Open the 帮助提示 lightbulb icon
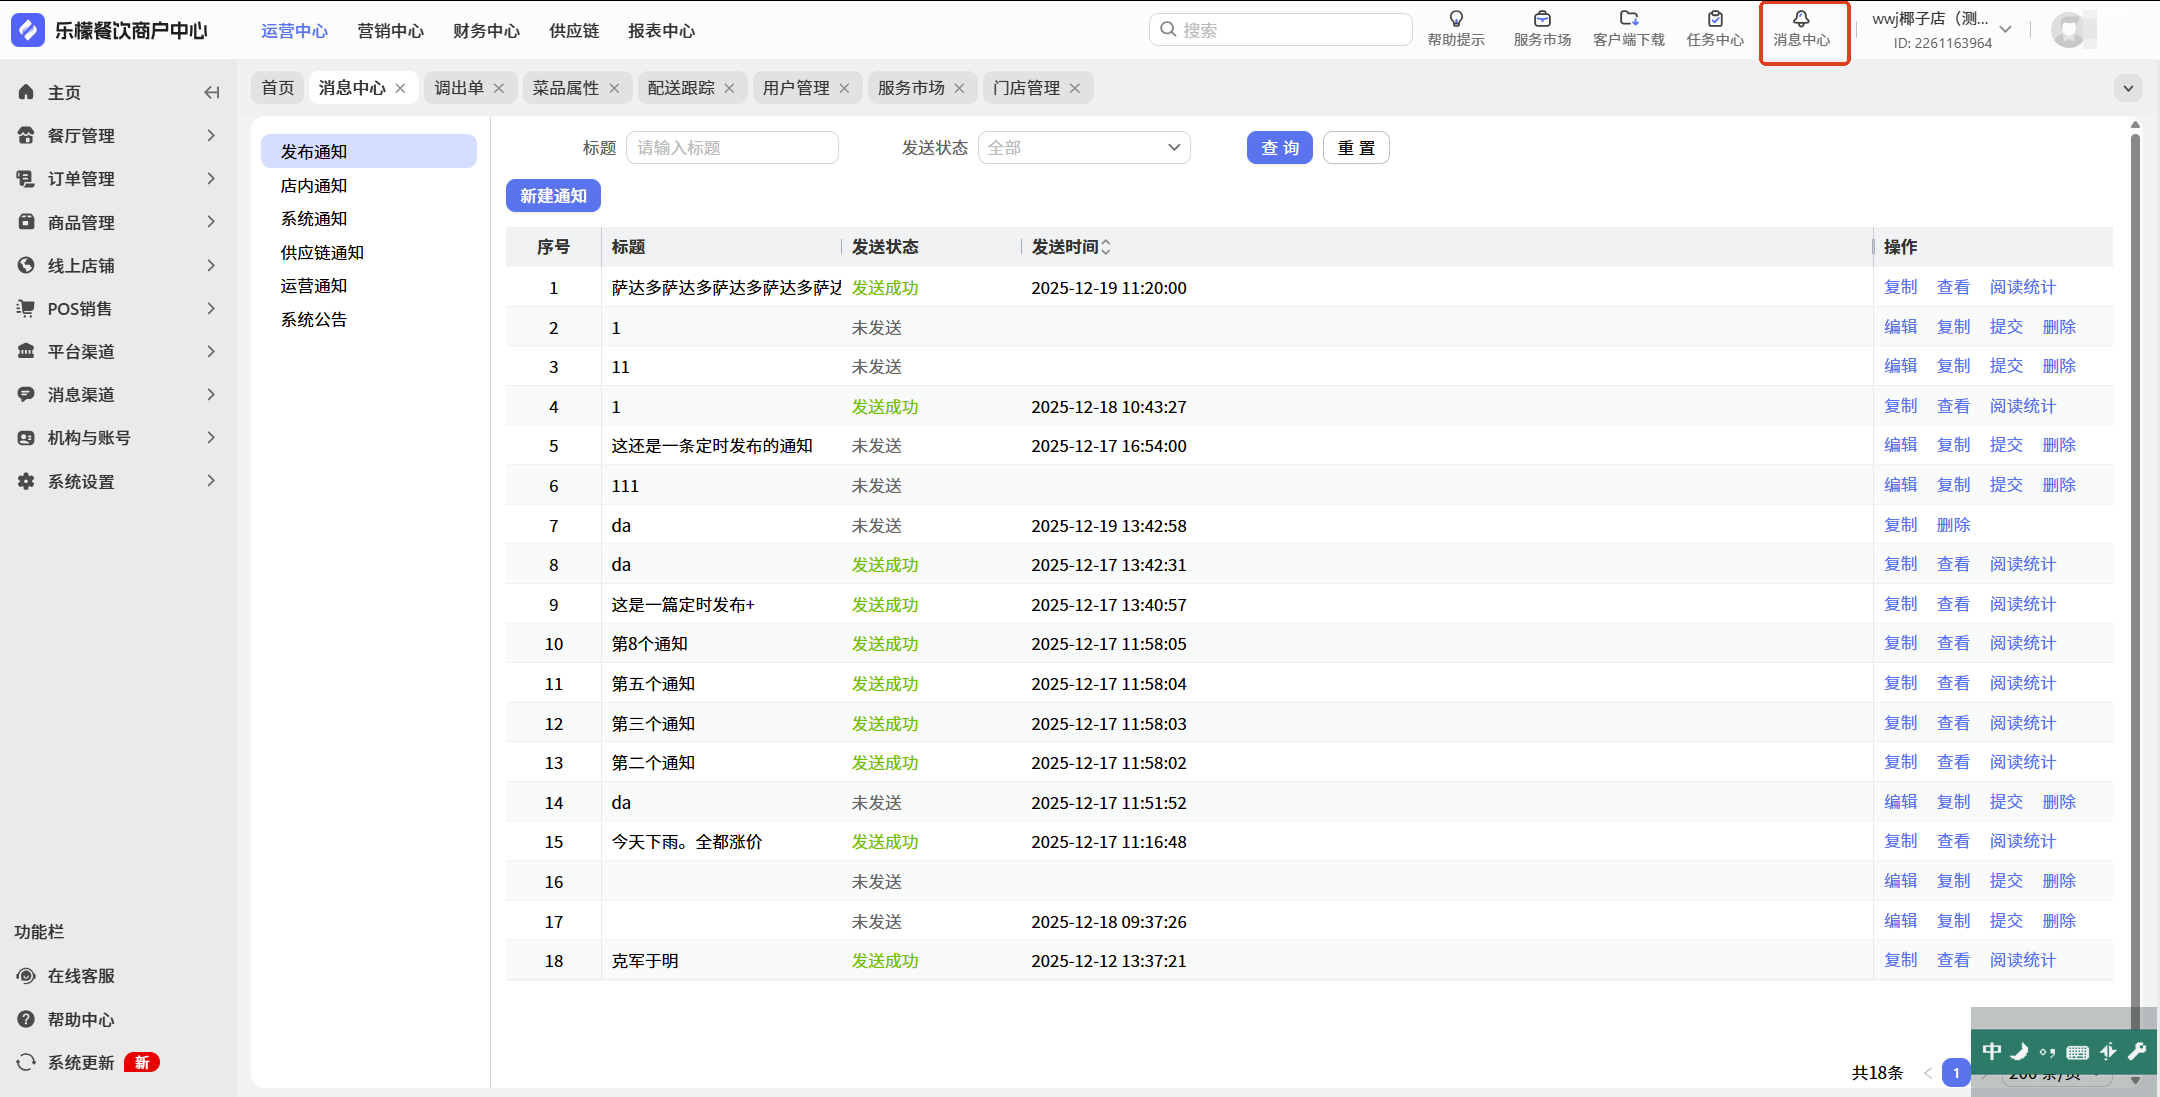 (1455, 28)
